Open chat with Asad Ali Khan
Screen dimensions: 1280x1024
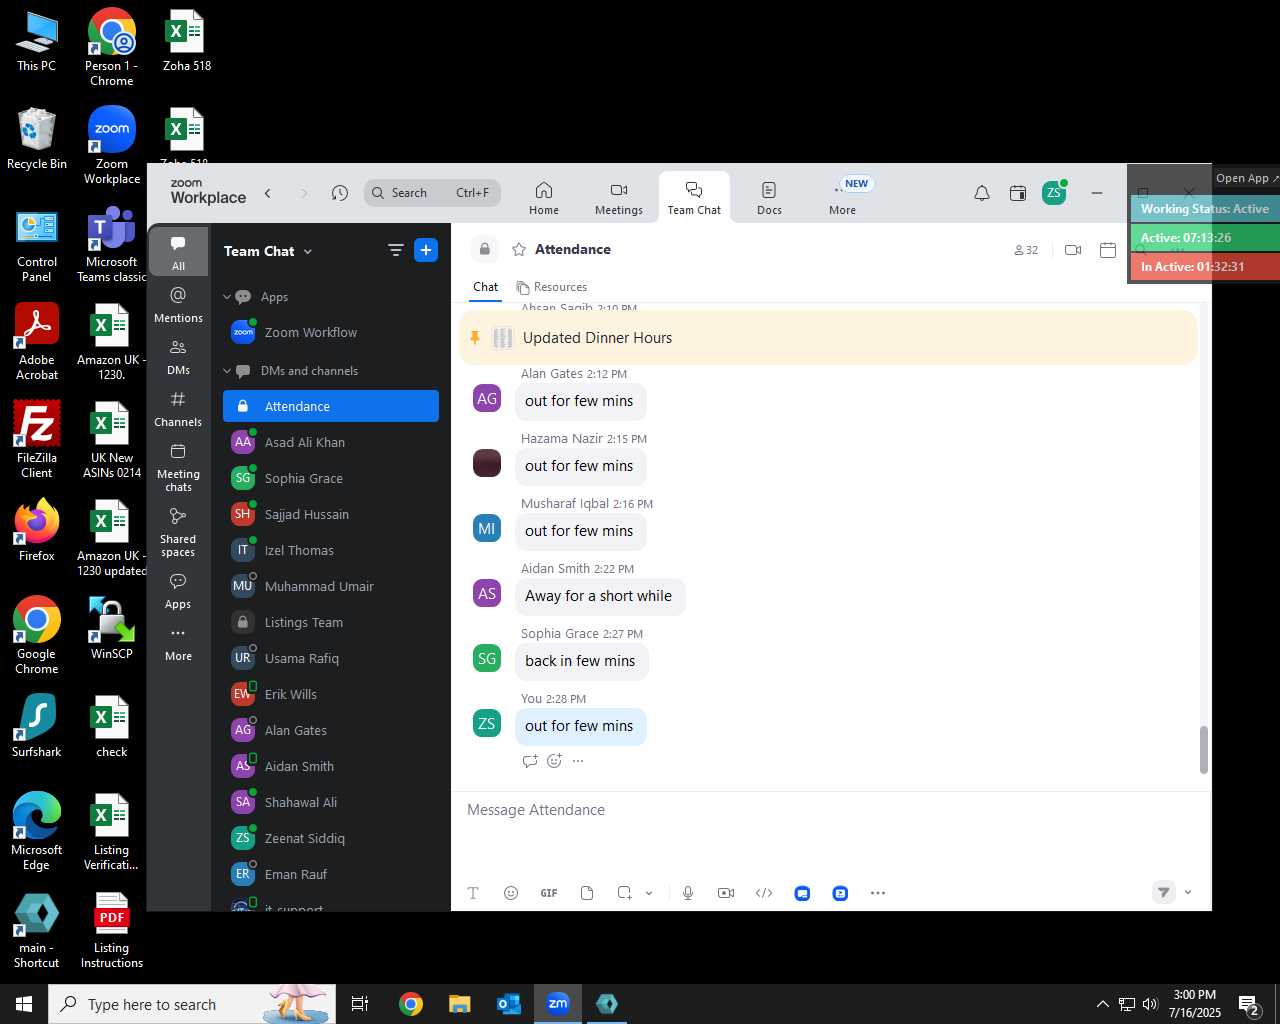(330, 443)
